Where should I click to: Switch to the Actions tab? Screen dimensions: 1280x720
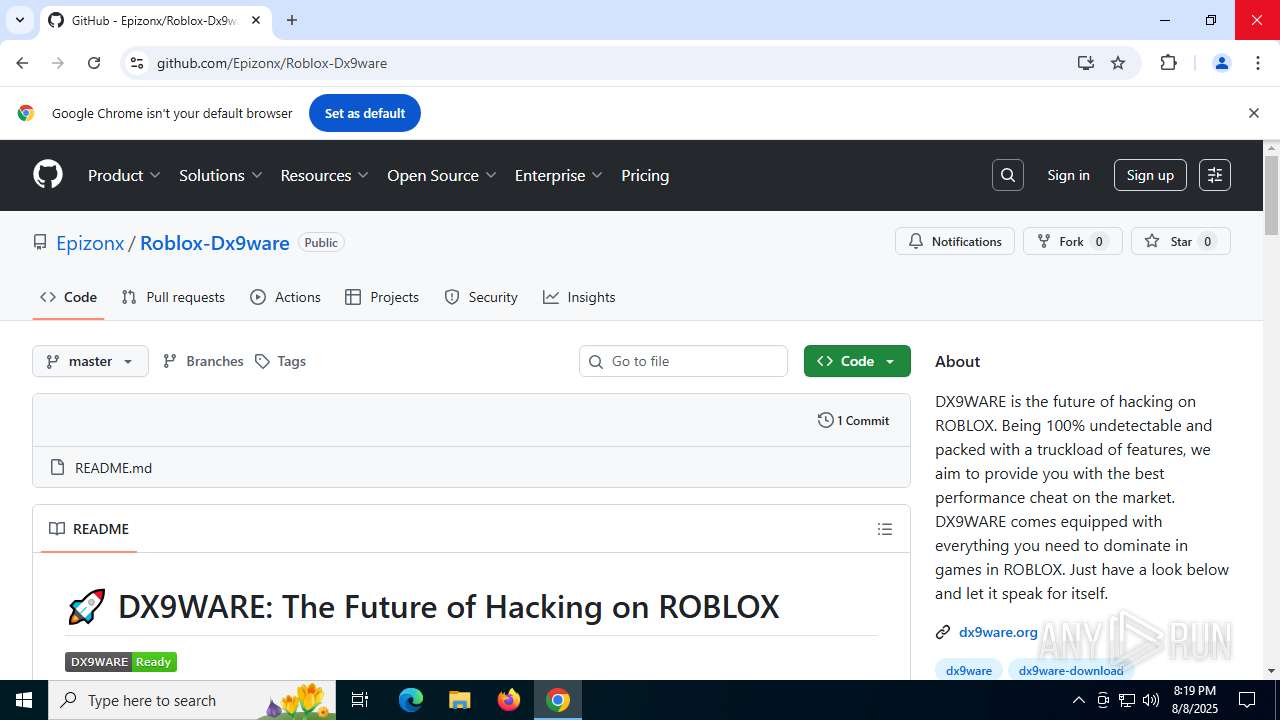coord(285,297)
